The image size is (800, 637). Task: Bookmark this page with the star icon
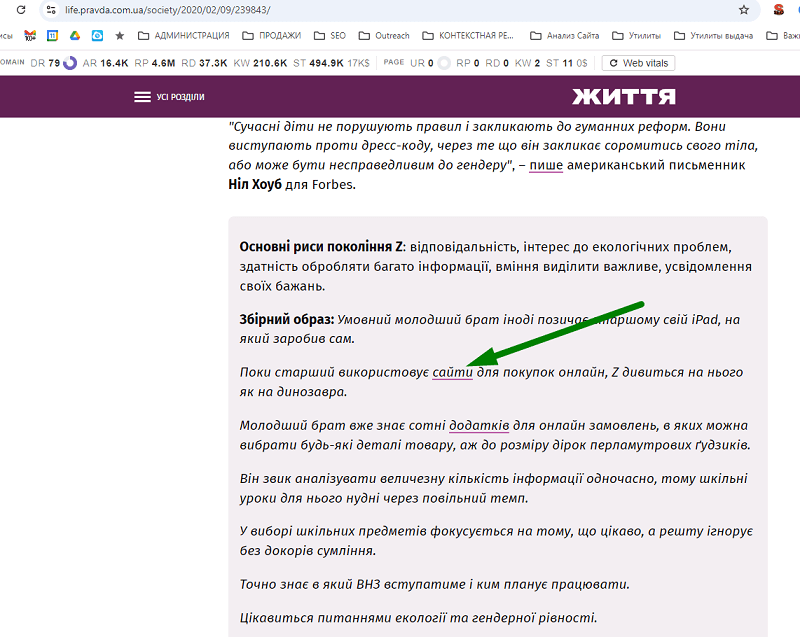pyautogui.click(x=744, y=10)
